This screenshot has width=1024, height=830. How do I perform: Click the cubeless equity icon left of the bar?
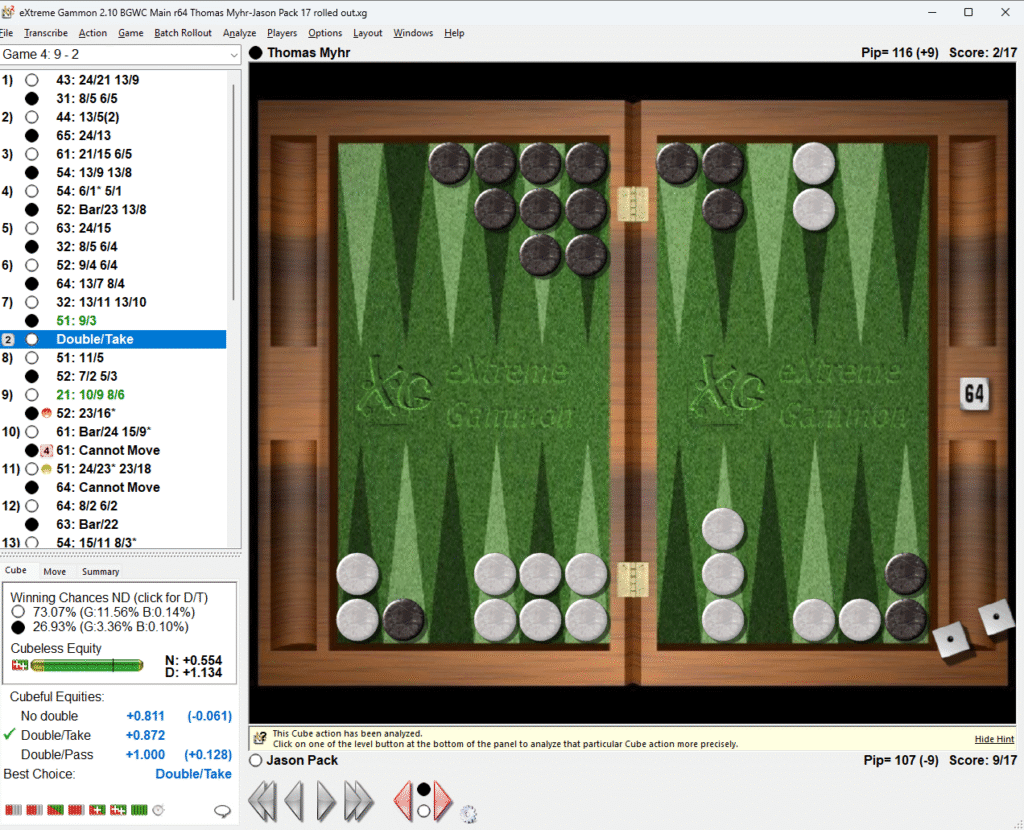tap(20, 665)
